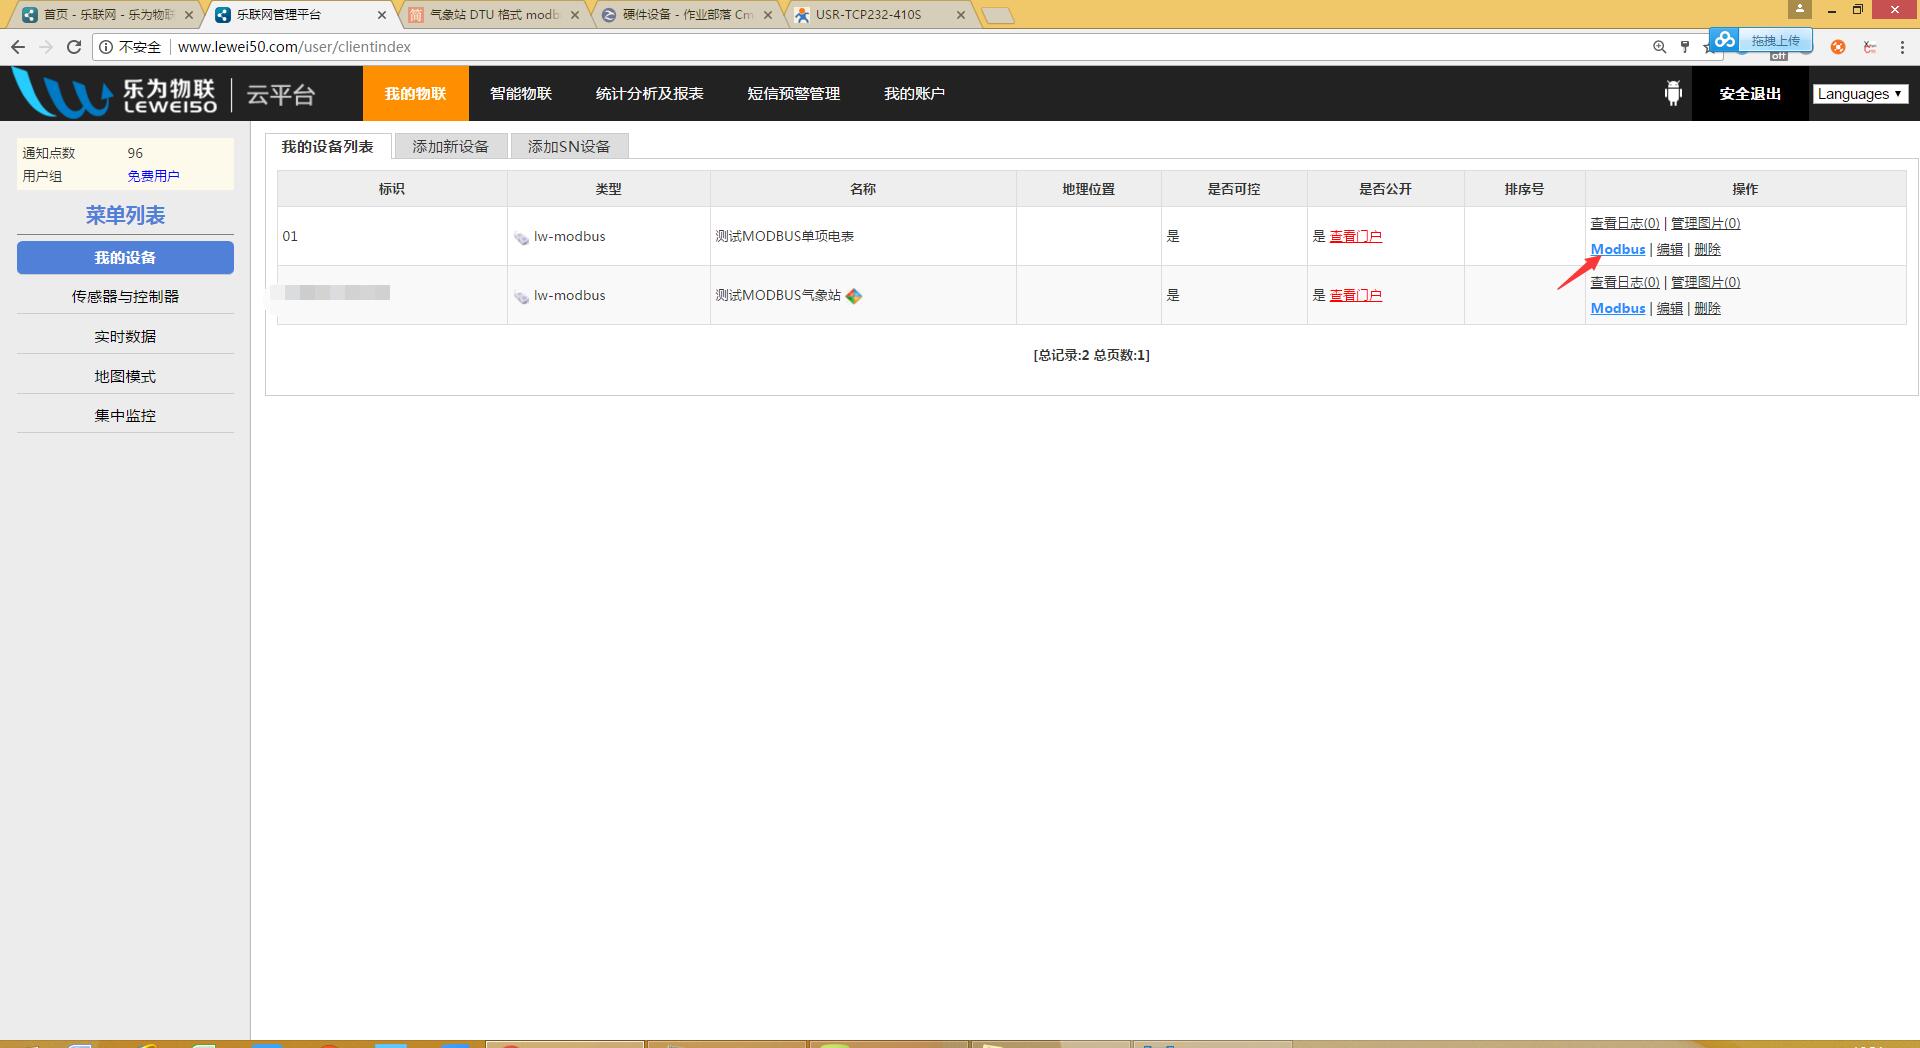Click the orange circular extension icon
The image size is (1920, 1048).
click(1838, 47)
